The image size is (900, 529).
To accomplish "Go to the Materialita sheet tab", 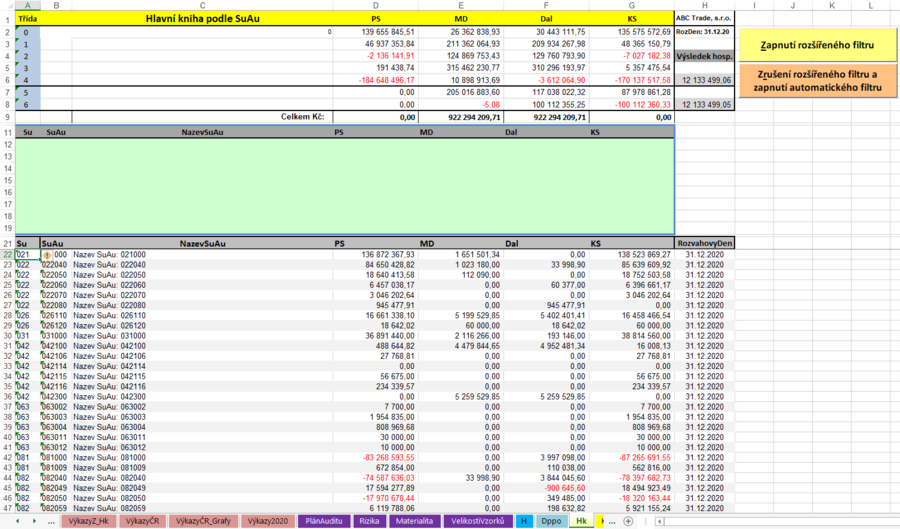I will click(x=414, y=521).
